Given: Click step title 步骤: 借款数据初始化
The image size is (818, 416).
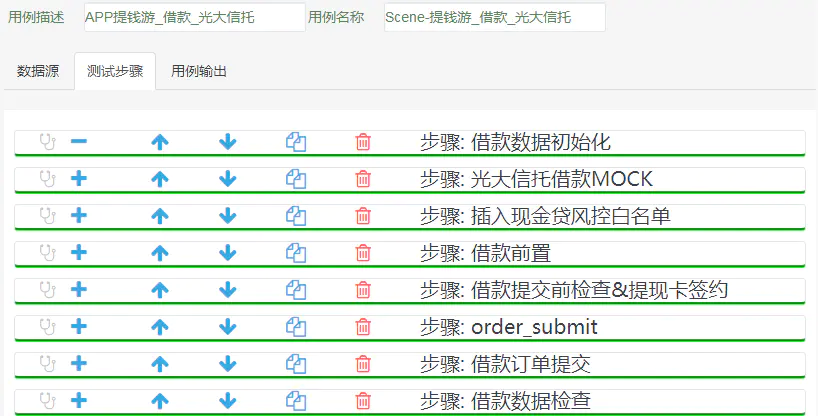Looking at the screenshot, I should 515,142.
